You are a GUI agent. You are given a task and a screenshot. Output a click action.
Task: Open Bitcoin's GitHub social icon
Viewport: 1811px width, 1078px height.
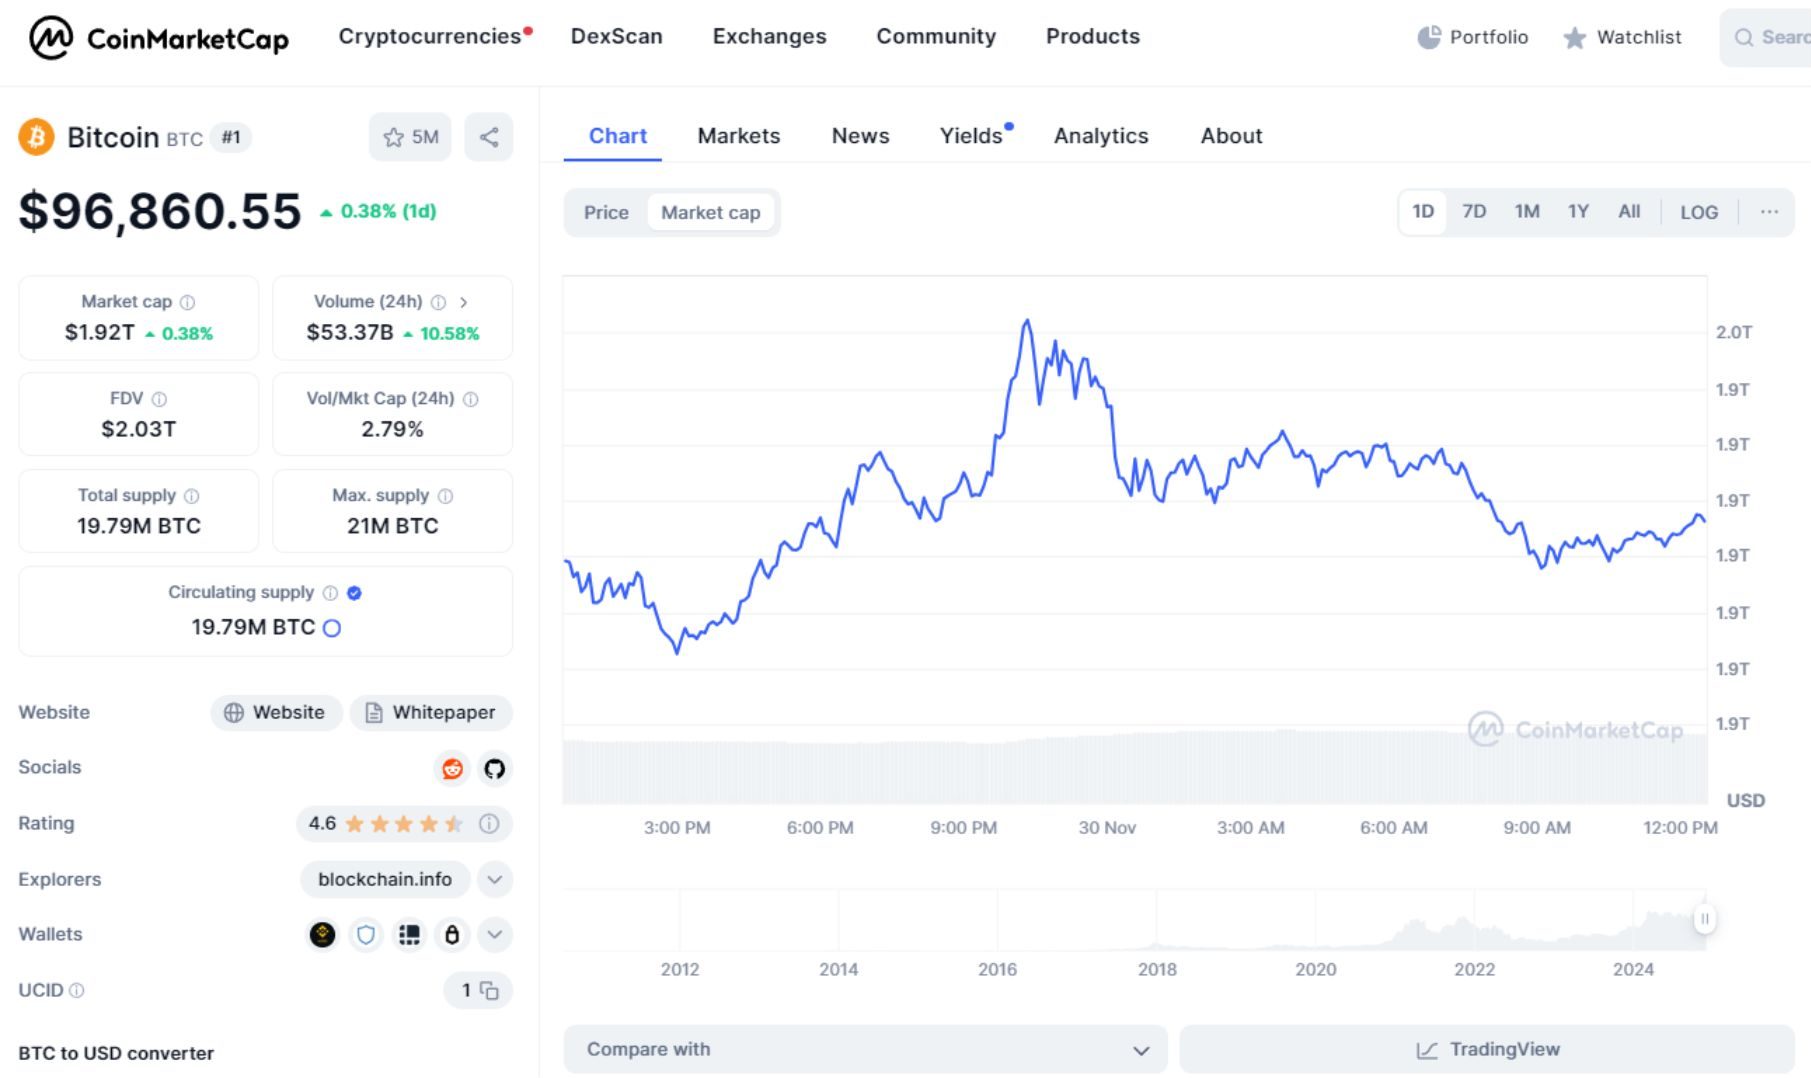[494, 769]
